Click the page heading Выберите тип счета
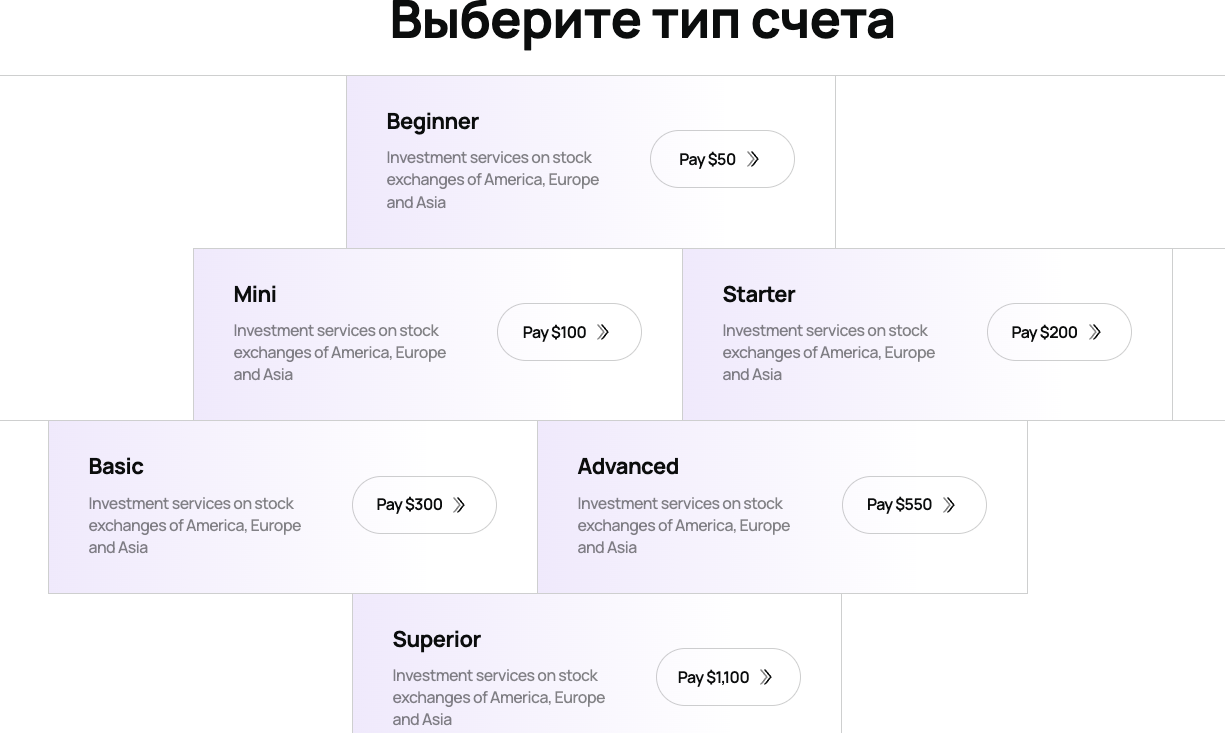The height and width of the screenshot is (733, 1225). point(642,22)
